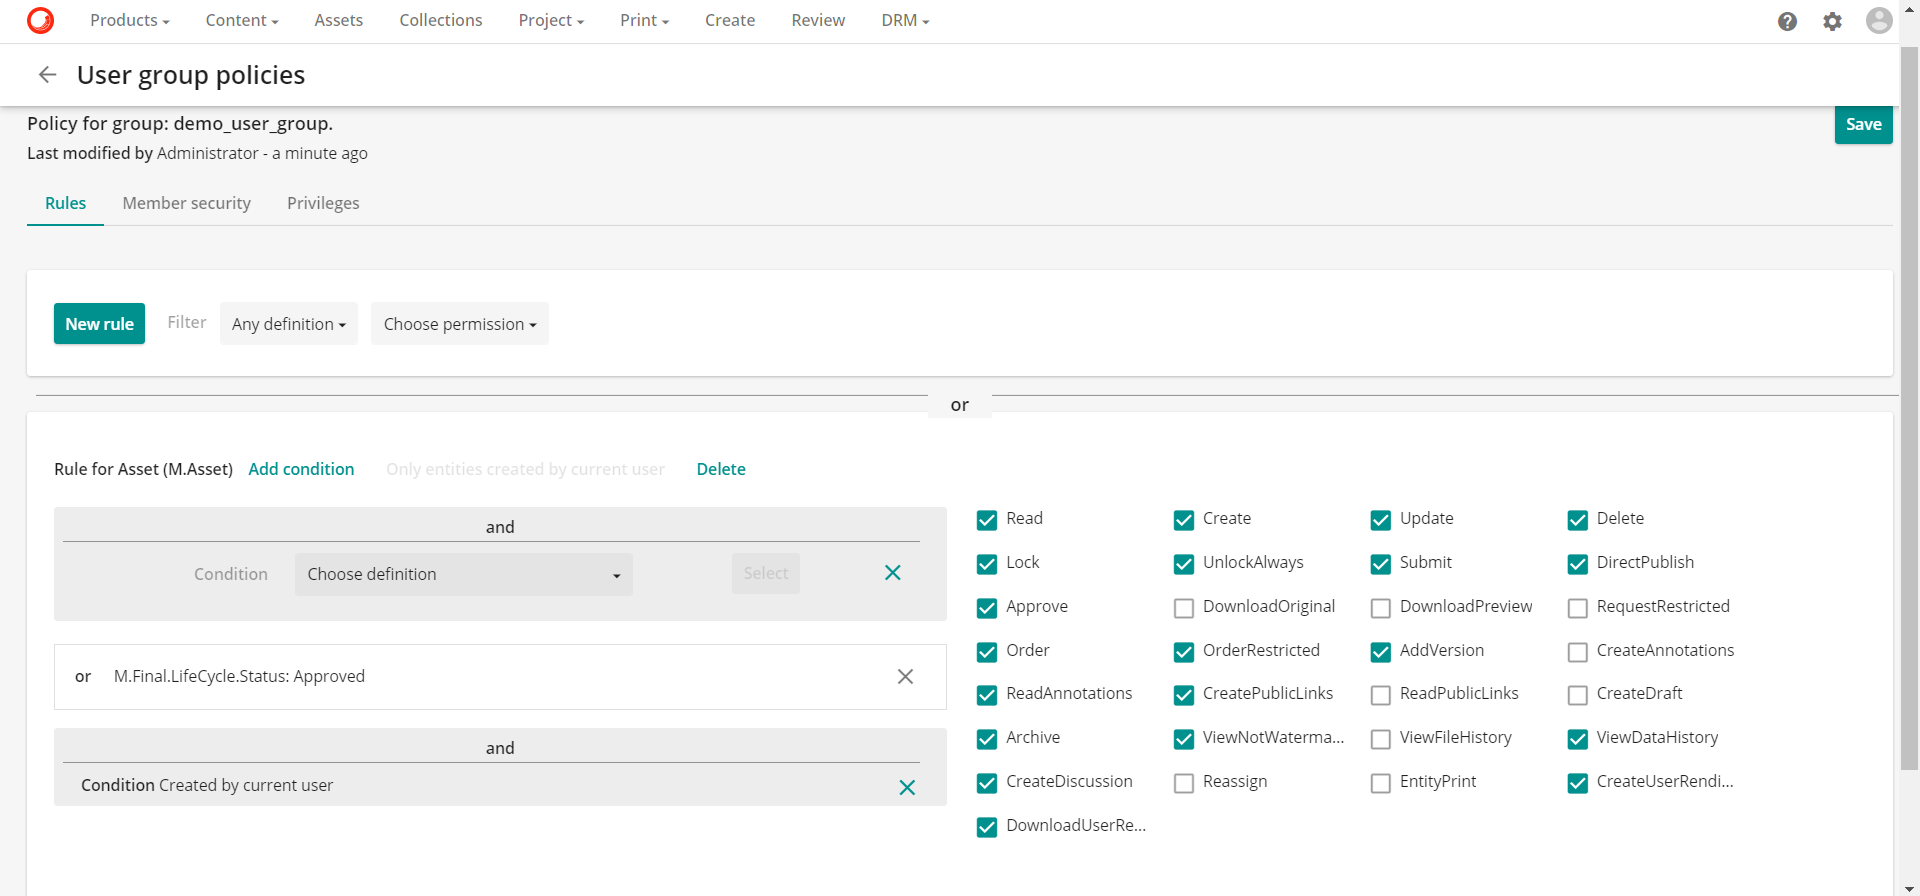Uncheck the CreateDiscussion permission
This screenshot has height=896, width=1920.
(x=987, y=783)
